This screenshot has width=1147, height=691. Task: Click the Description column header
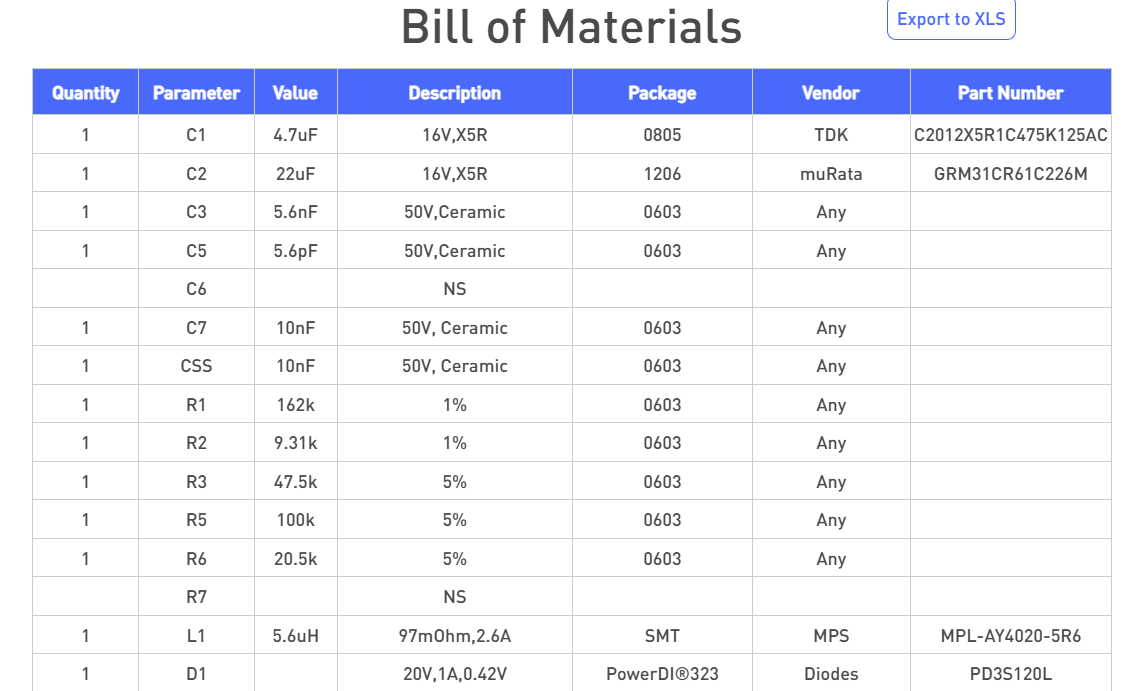(x=455, y=93)
